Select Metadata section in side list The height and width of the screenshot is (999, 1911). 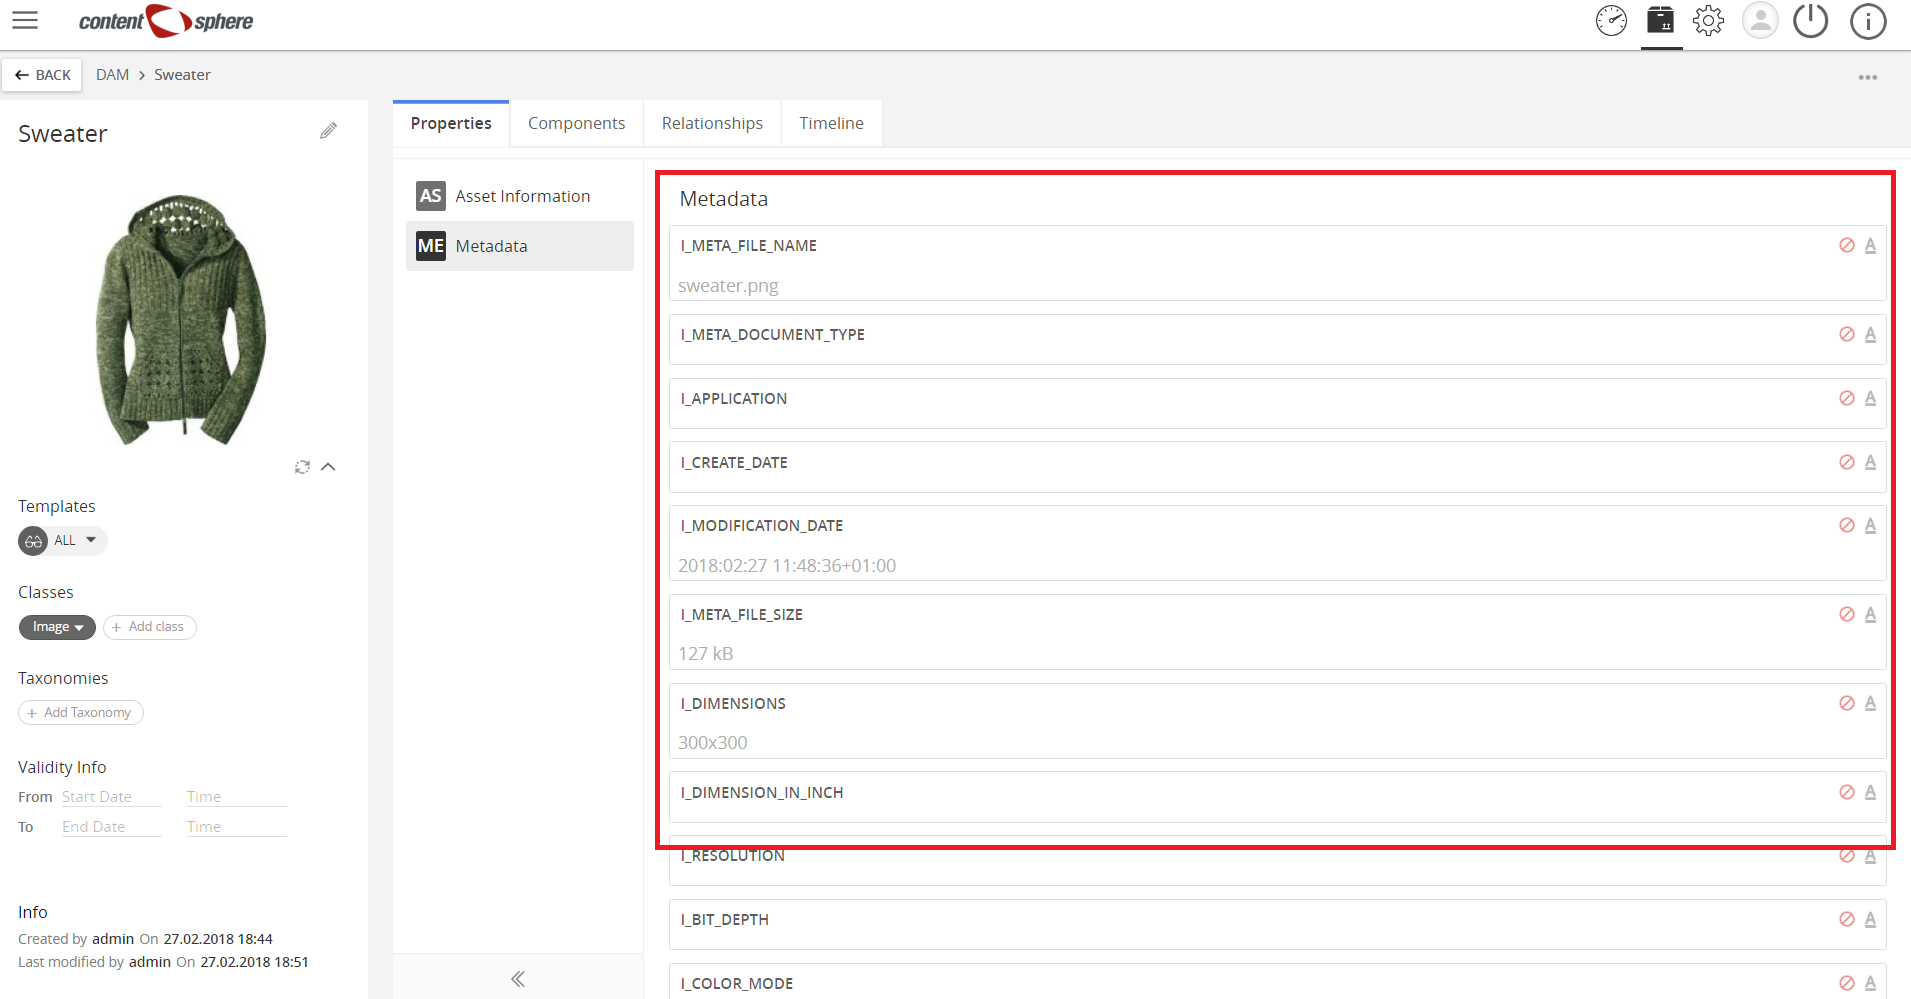tap(520, 246)
